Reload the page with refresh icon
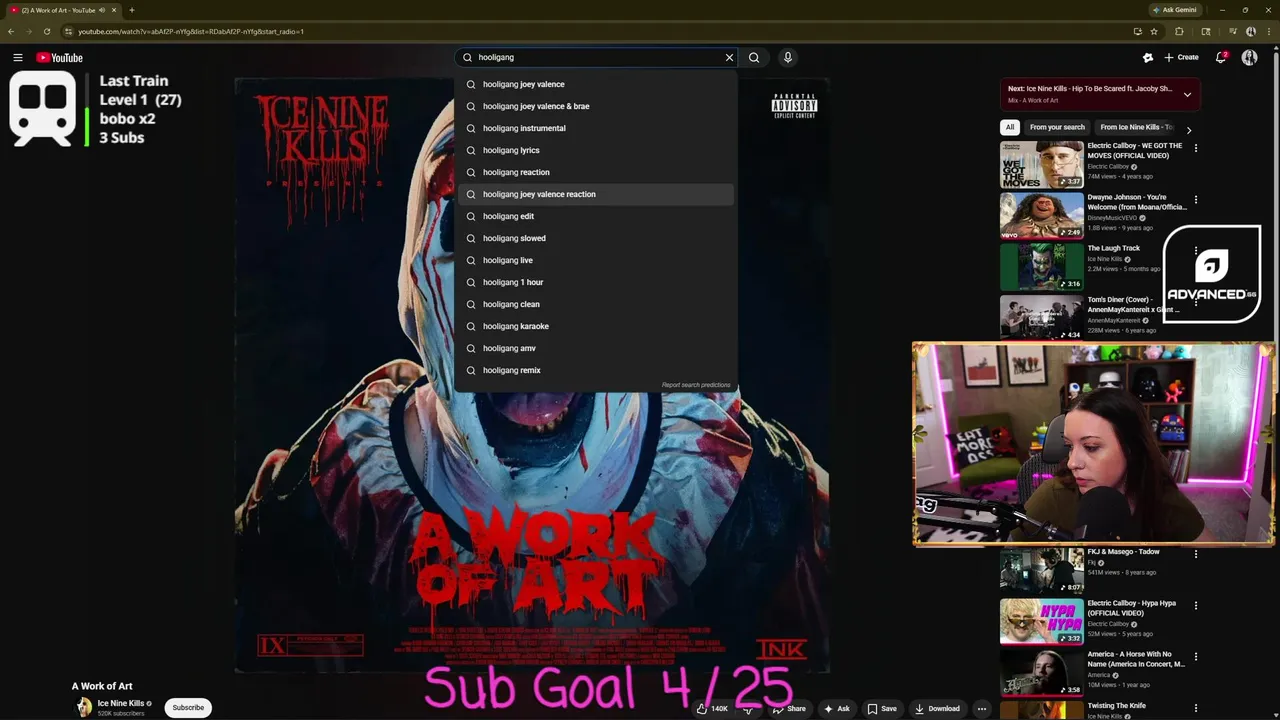 pos(47,31)
